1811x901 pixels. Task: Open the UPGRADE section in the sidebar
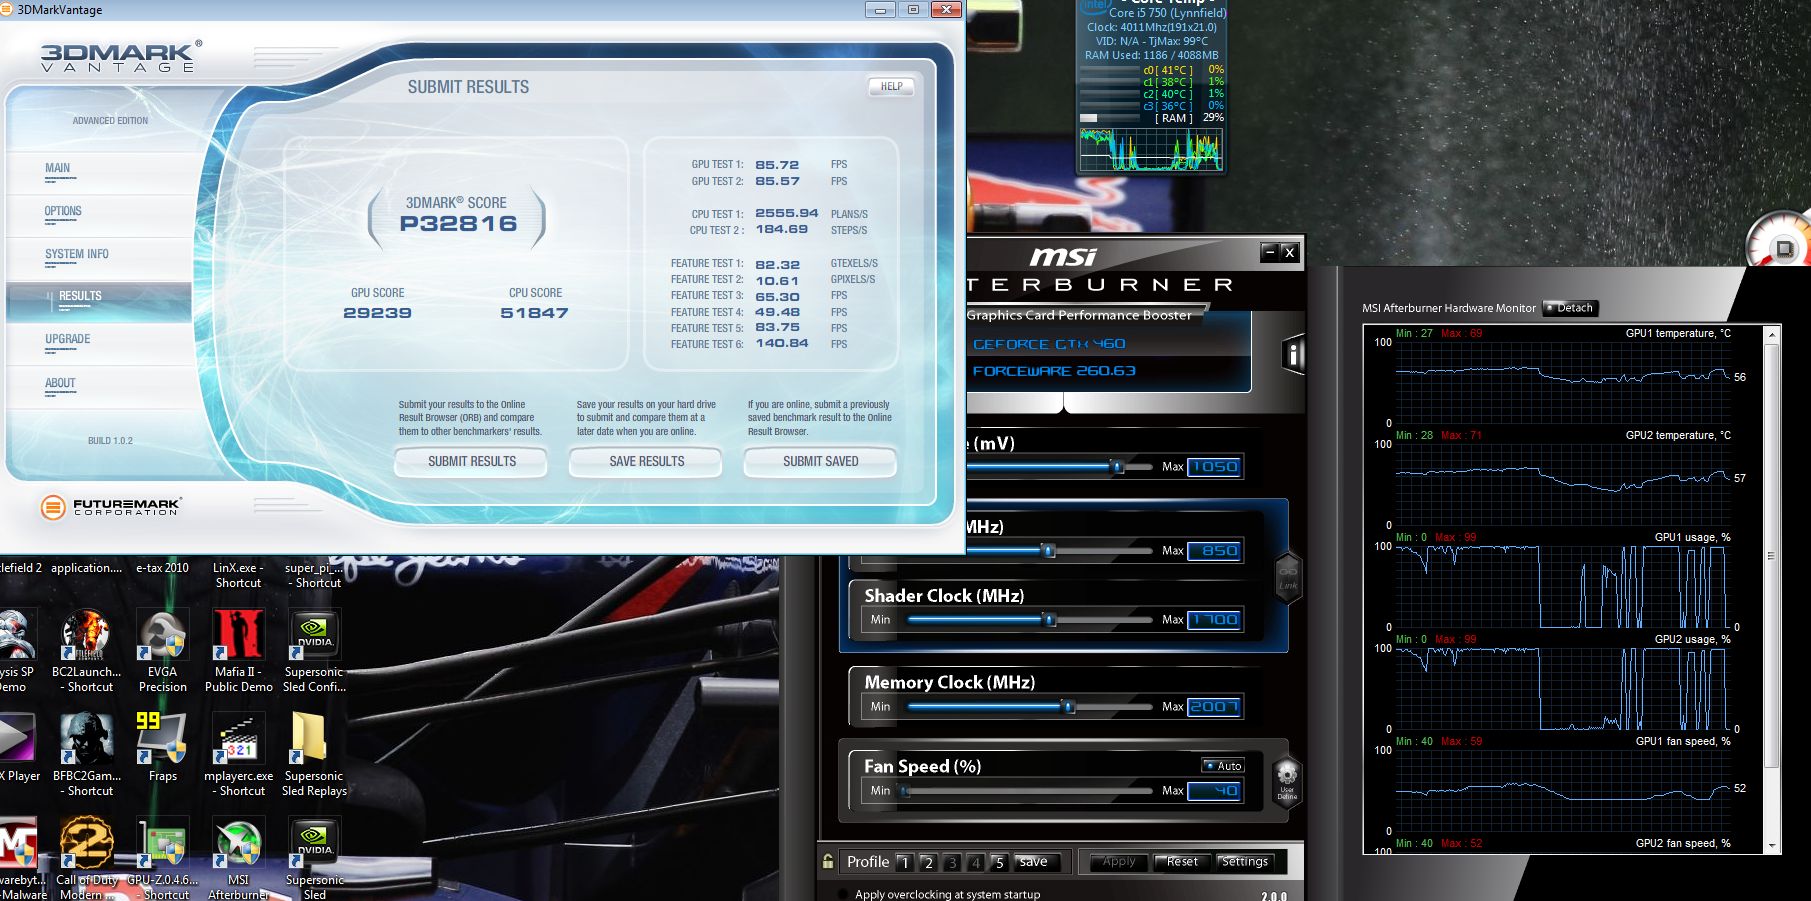(68, 339)
